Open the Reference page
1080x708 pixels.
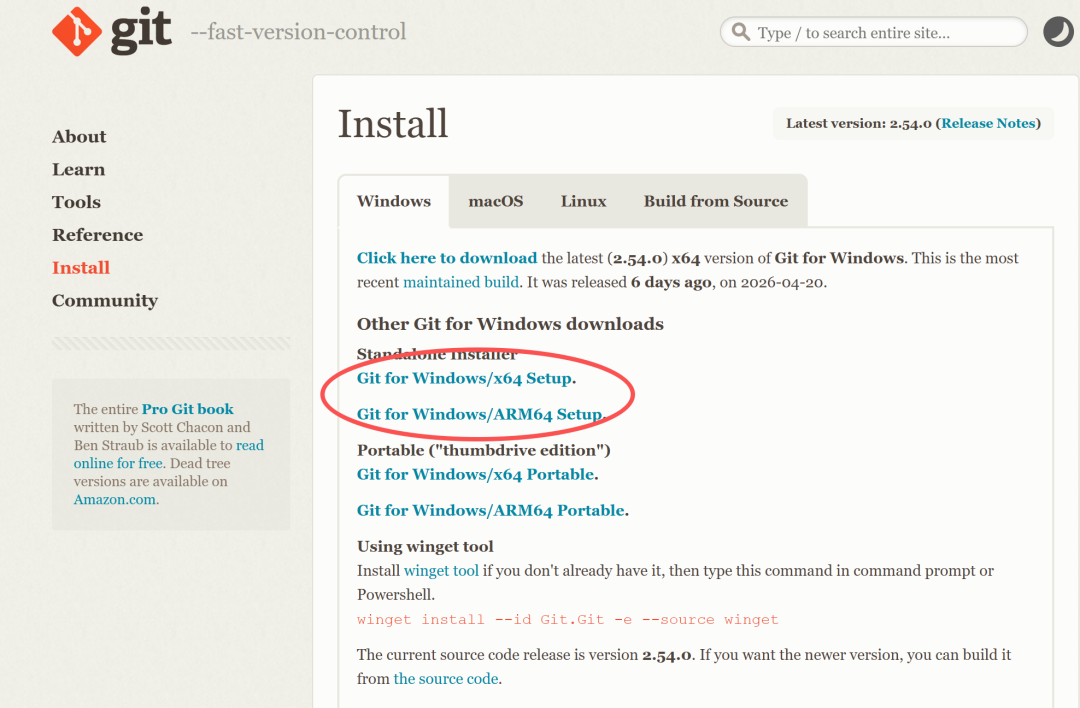[98, 235]
